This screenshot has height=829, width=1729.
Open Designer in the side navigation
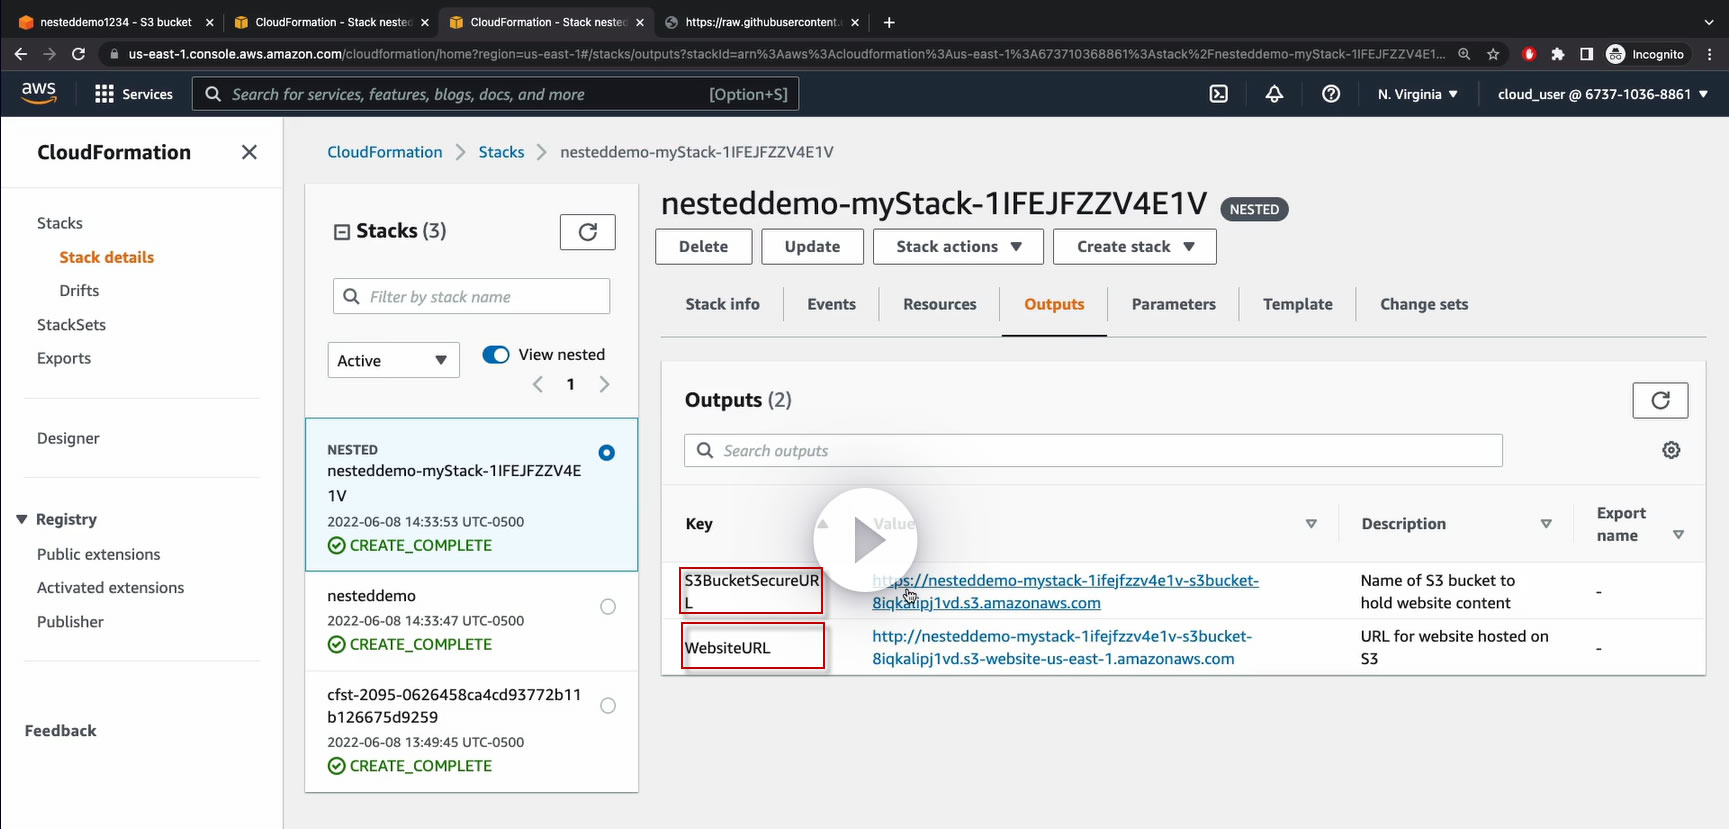pos(68,438)
